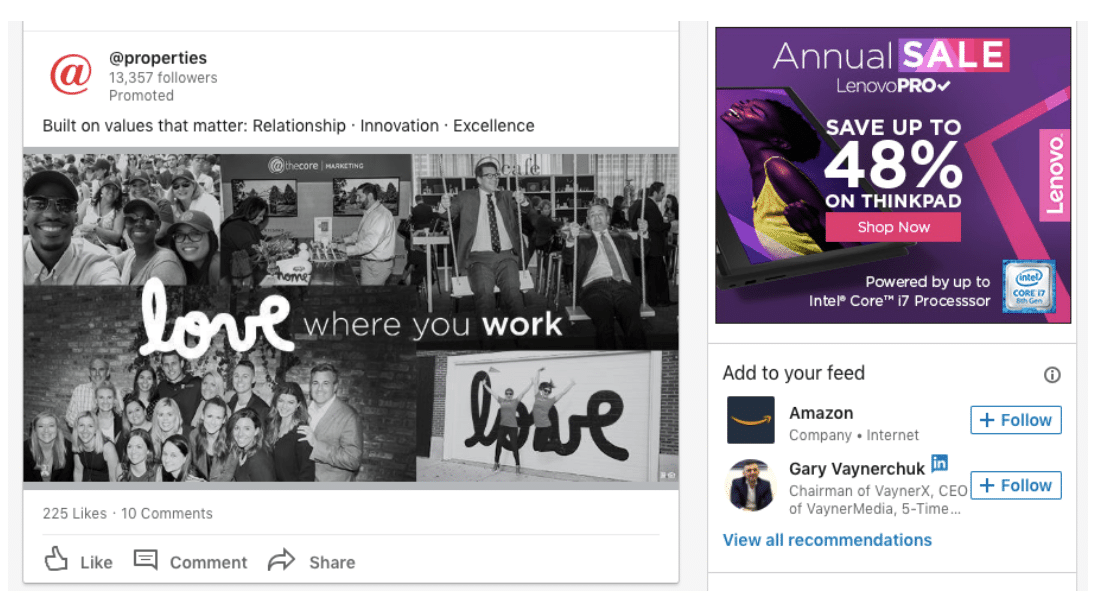Image resolution: width=1094 pixels, height=609 pixels.
Task: Open the @properties company name link
Action: click(x=158, y=58)
